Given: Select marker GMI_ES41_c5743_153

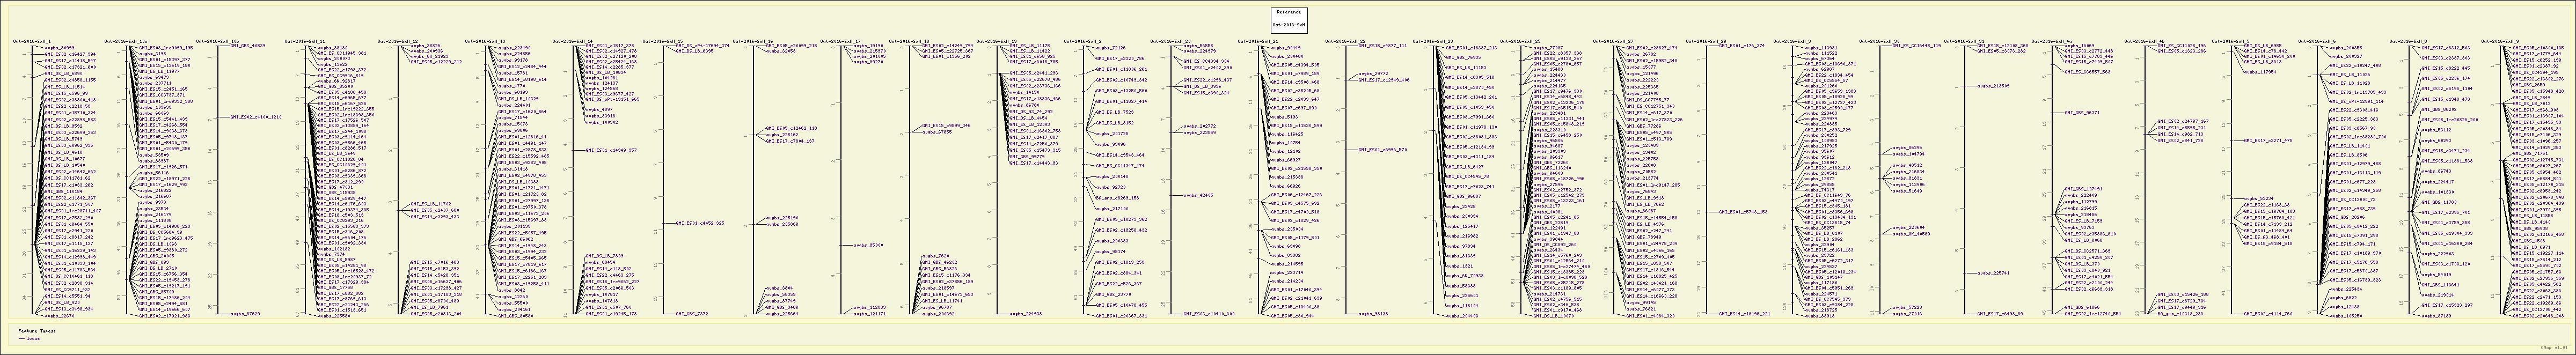Looking at the screenshot, I should [1742, 212].
